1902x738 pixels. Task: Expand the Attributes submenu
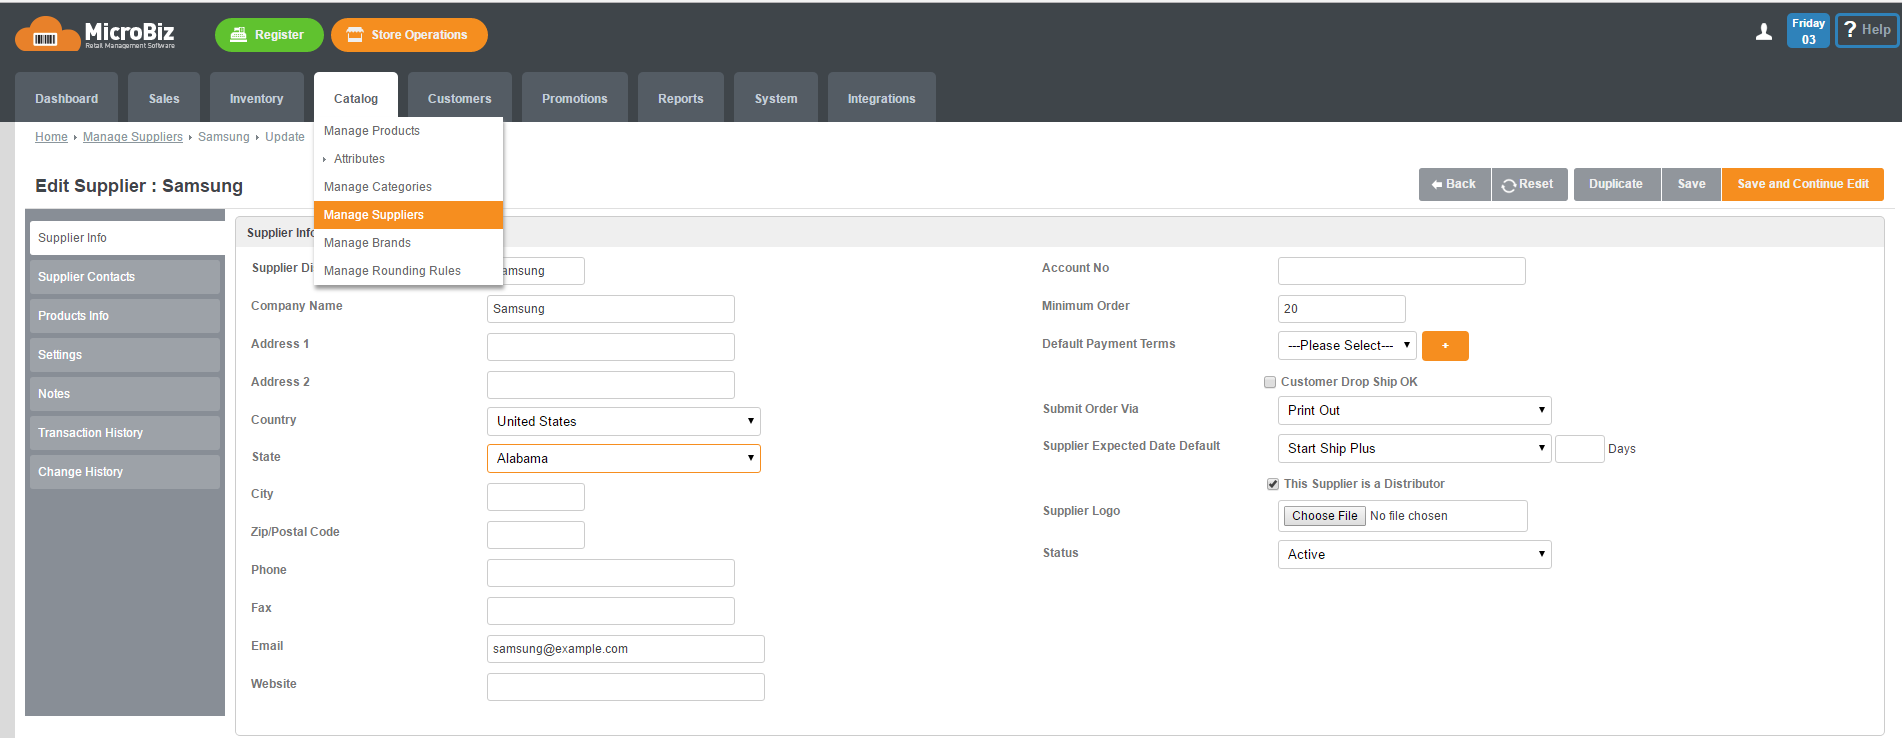[408, 159]
